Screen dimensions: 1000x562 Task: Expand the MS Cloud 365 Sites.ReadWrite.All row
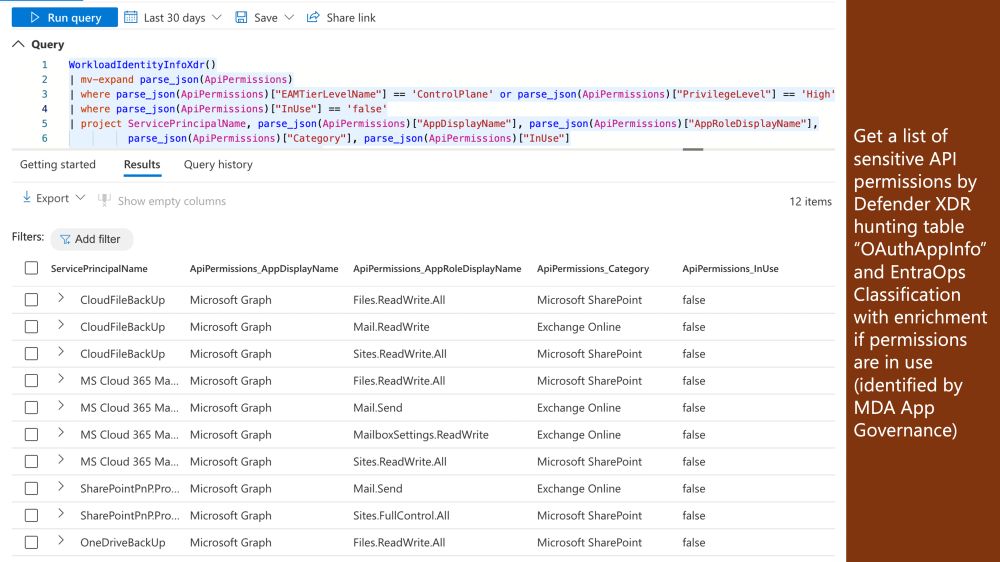pyautogui.click(x=61, y=459)
